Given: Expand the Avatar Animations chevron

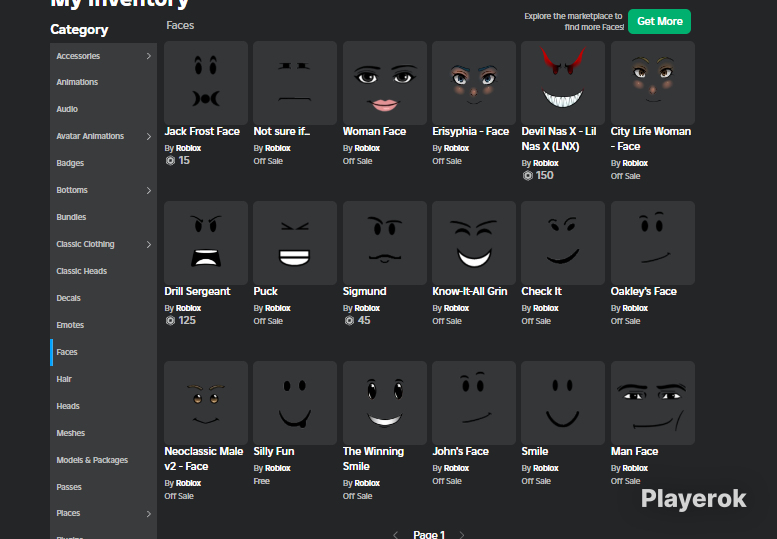Looking at the screenshot, I should [x=149, y=136].
